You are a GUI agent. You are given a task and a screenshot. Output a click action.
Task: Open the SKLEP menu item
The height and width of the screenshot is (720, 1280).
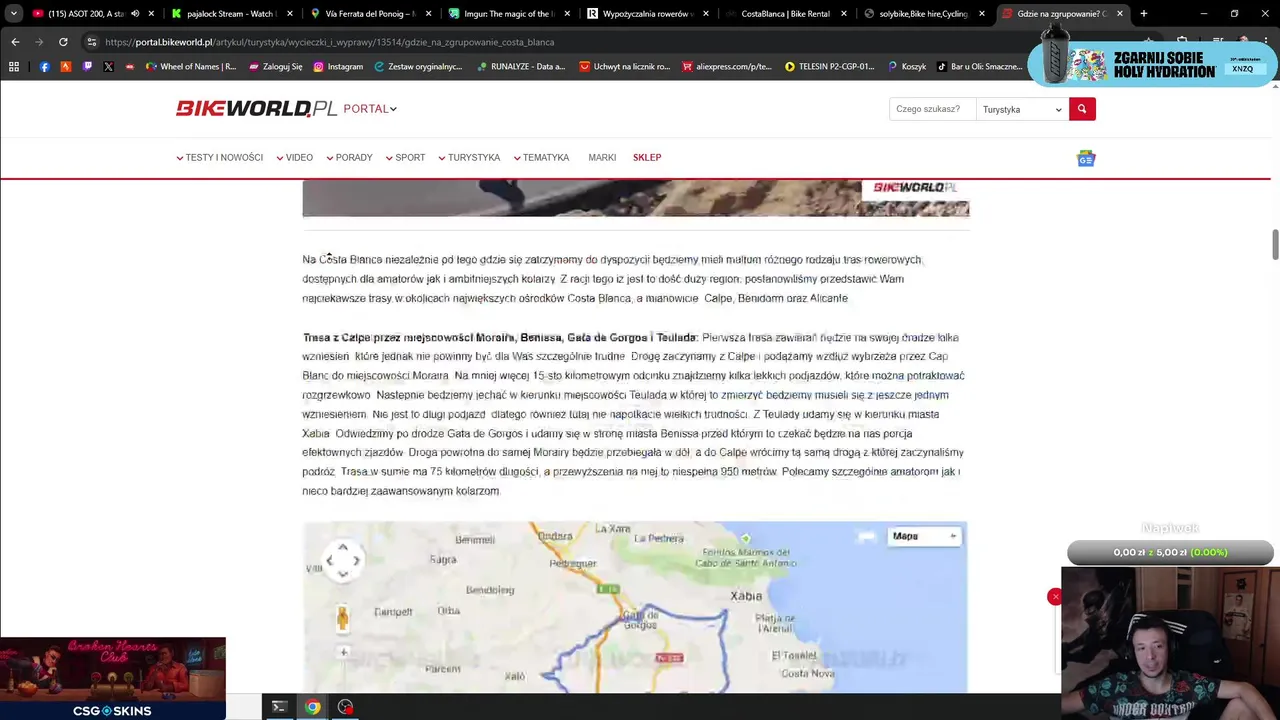coord(647,157)
